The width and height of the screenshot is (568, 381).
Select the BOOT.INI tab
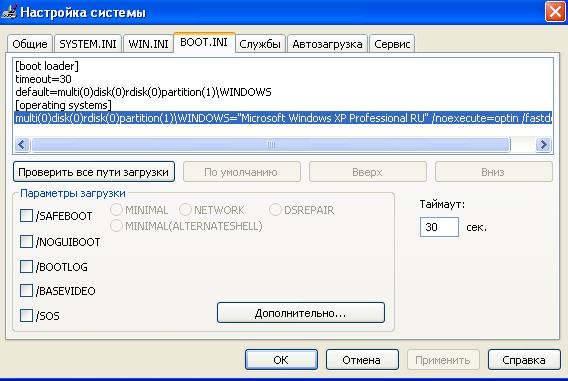pyautogui.click(x=204, y=42)
